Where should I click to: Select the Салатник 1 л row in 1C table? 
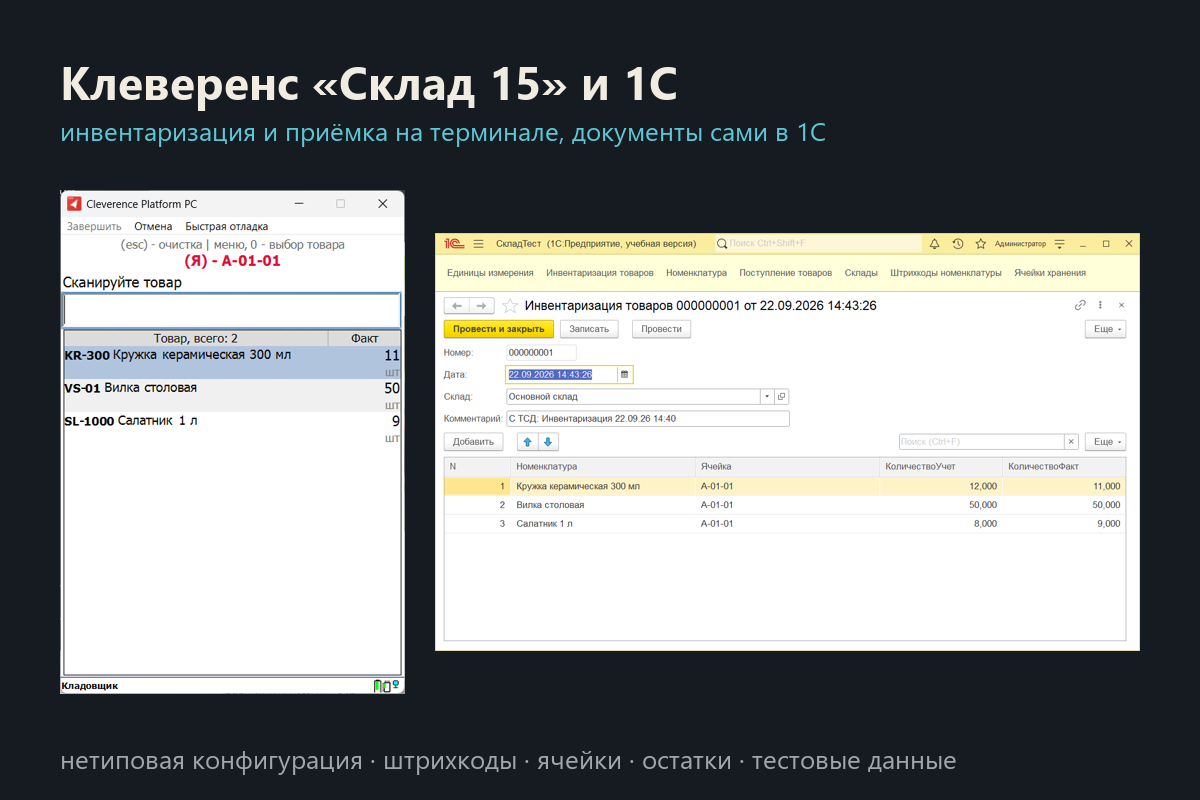[785, 523]
